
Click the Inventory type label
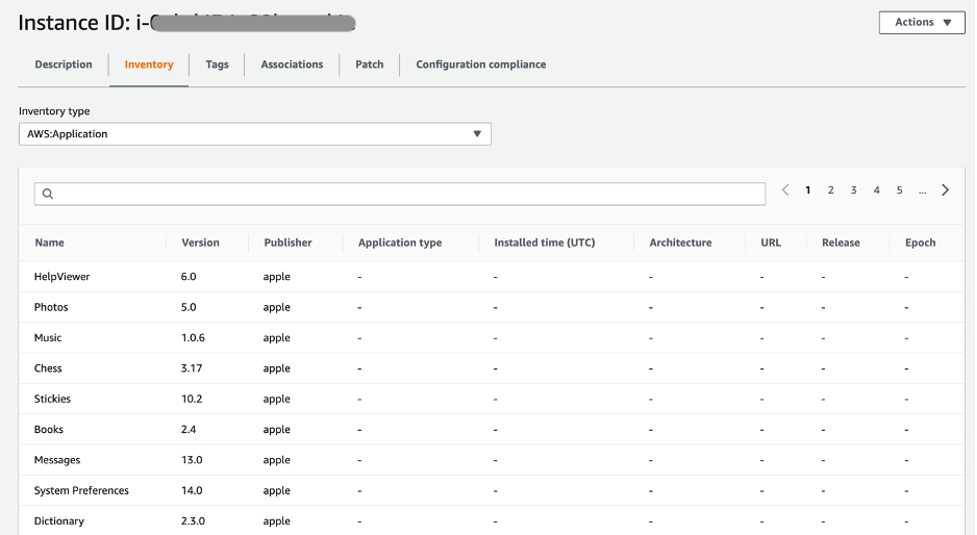click(x=54, y=111)
